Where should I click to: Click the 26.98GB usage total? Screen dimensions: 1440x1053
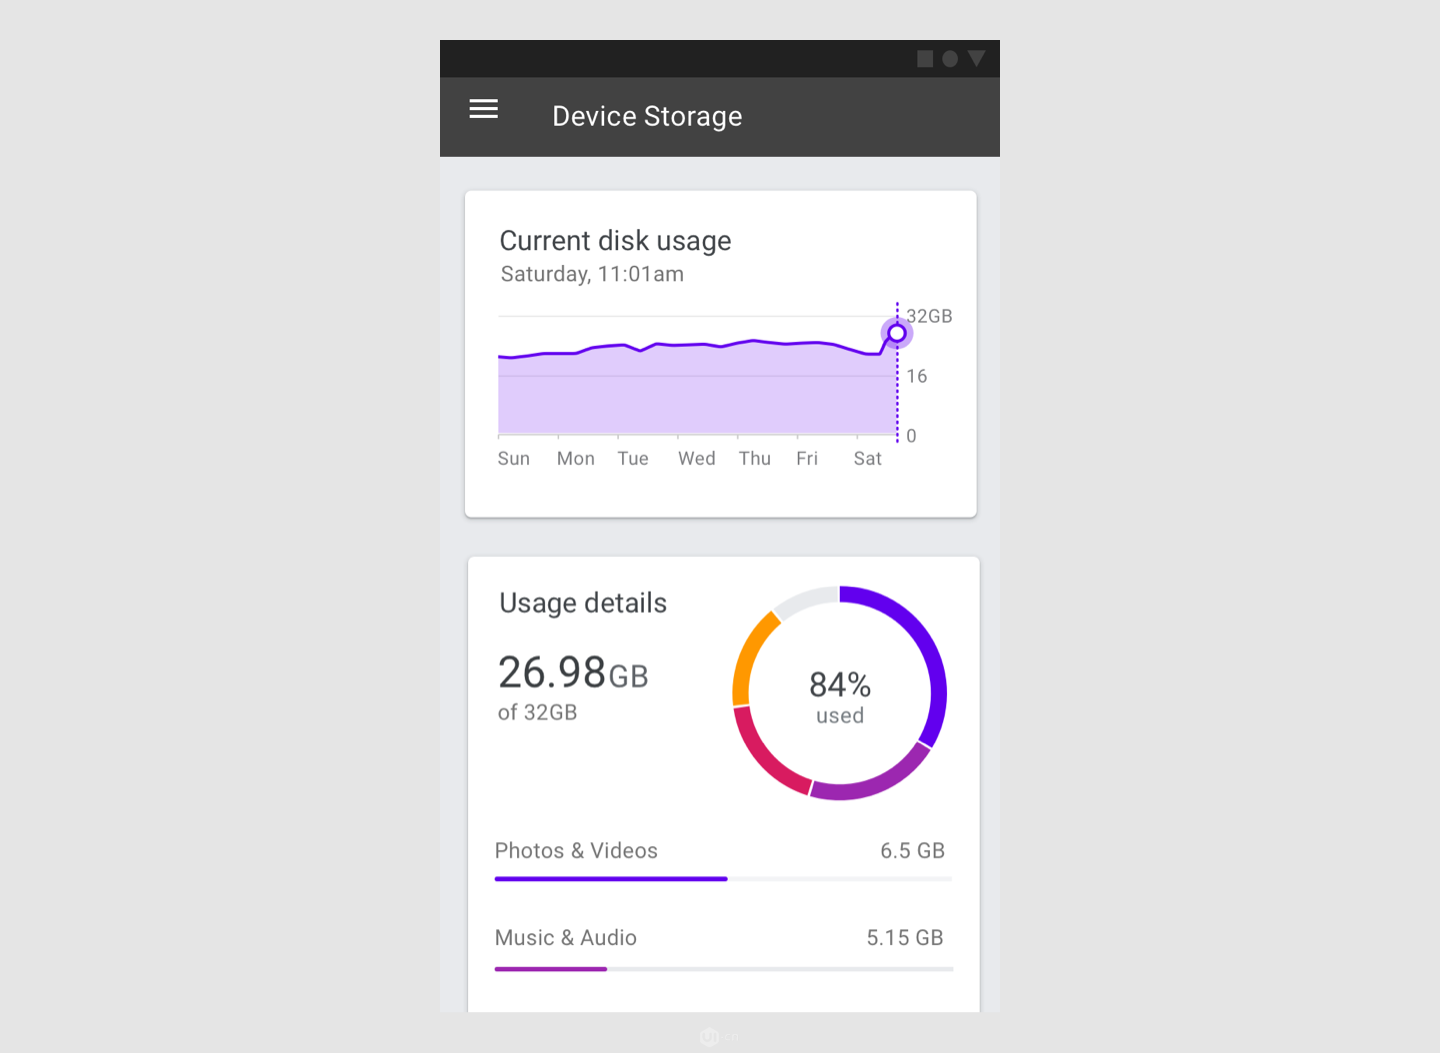573,673
